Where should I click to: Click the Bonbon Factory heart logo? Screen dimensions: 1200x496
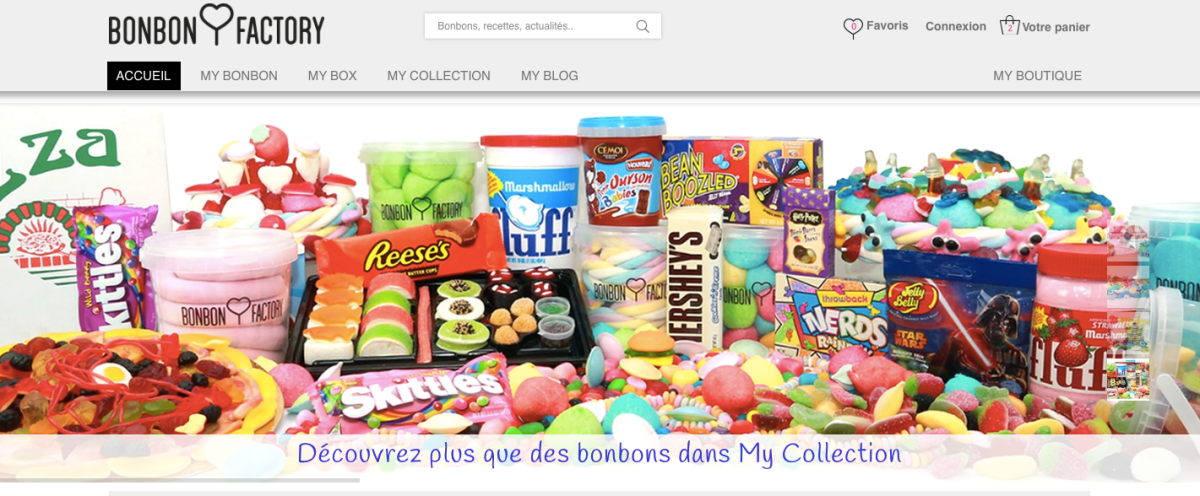[x=215, y=24]
